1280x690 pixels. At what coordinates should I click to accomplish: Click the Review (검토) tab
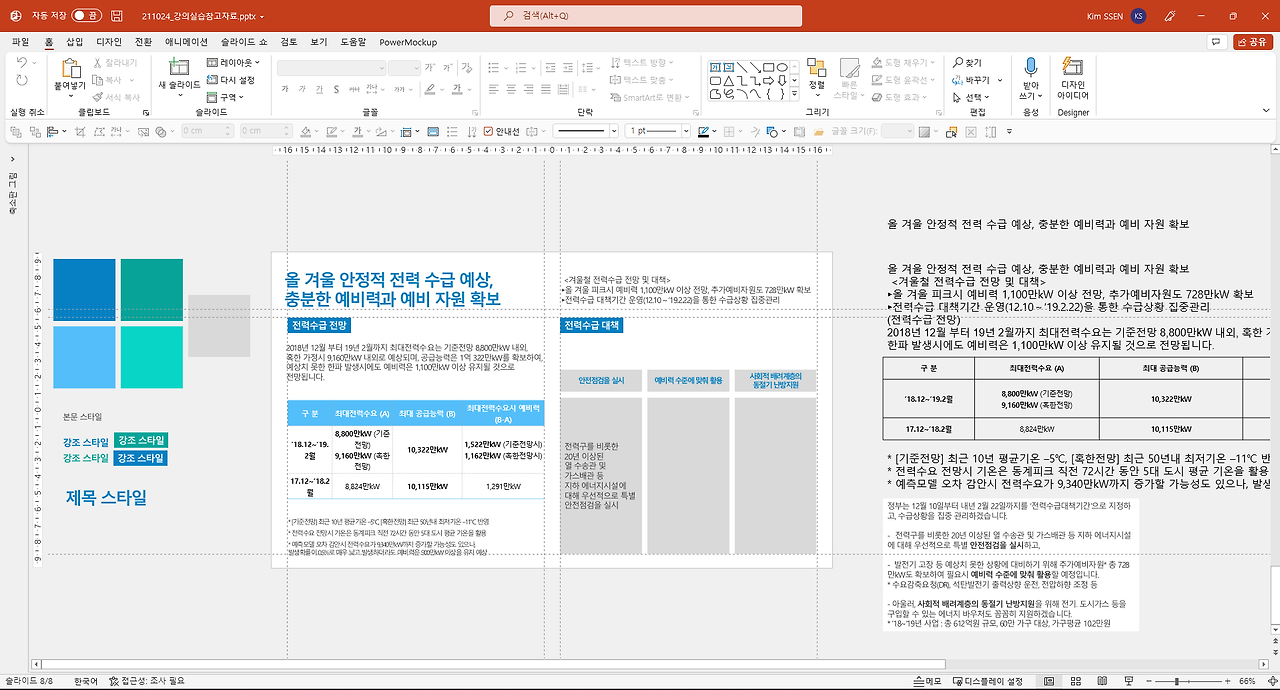pos(289,42)
